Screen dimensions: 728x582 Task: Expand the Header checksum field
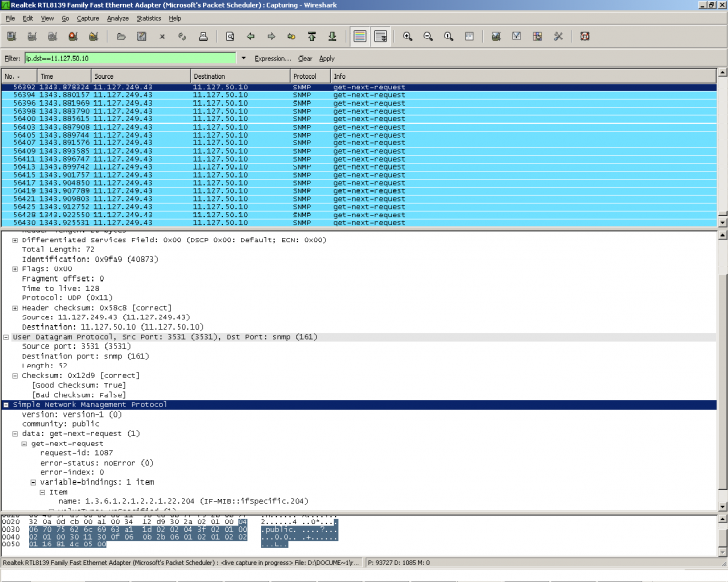(14, 308)
